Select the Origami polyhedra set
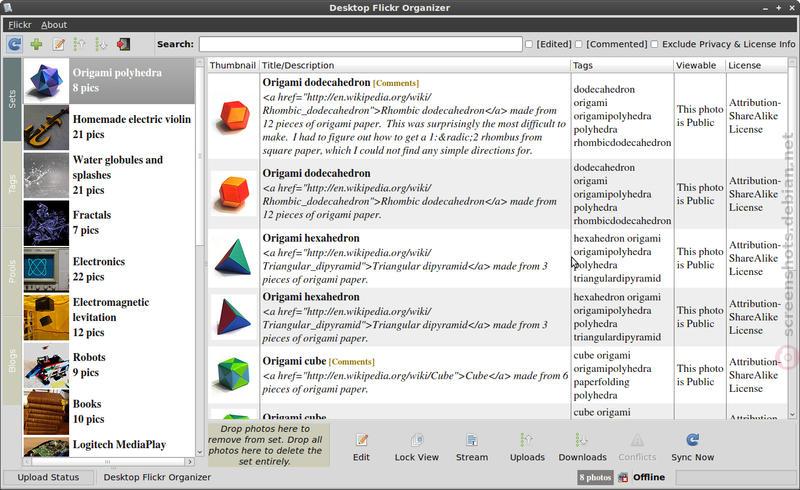 coord(109,81)
